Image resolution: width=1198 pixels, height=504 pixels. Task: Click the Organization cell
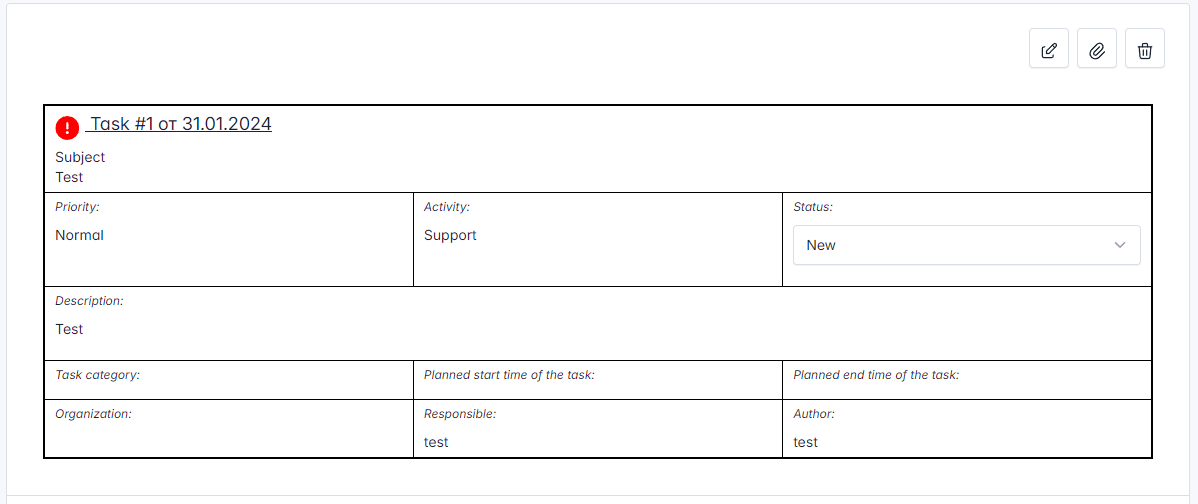point(228,428)
